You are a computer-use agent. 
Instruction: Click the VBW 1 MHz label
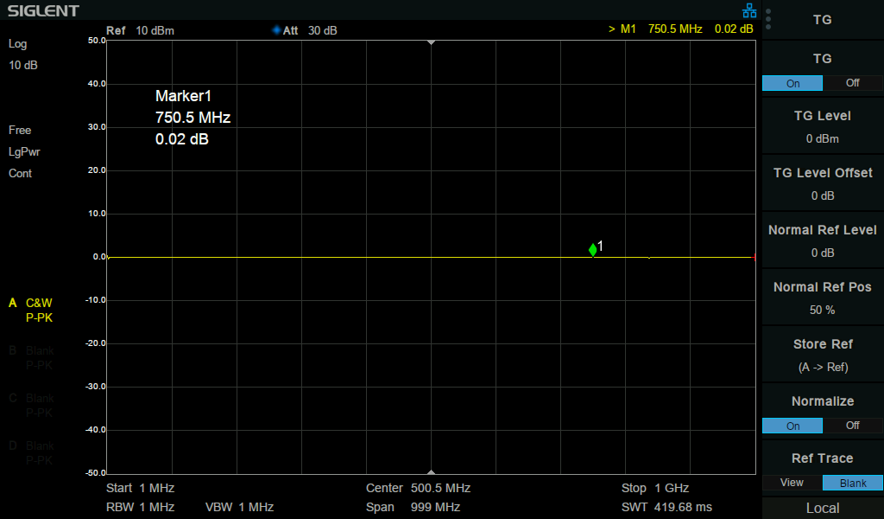tap(240, 507)
